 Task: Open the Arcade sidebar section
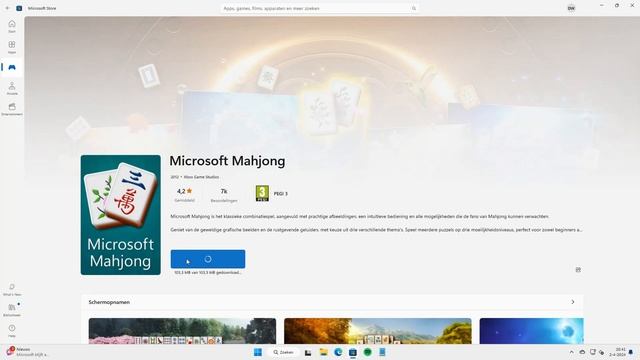12,88
